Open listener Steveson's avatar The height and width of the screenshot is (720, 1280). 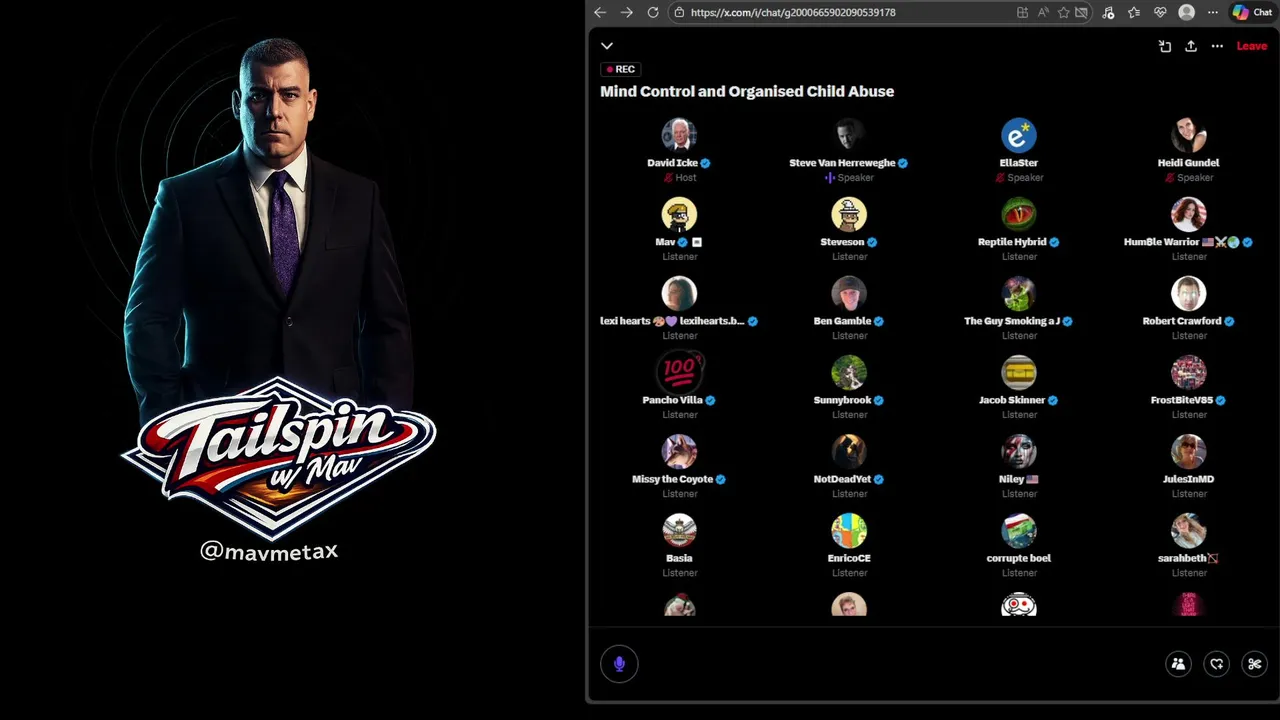coord(849,214)
